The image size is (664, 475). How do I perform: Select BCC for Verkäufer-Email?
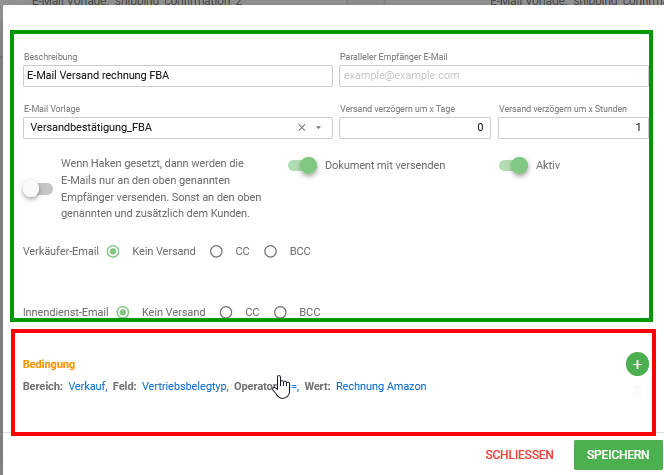point(270,251)
